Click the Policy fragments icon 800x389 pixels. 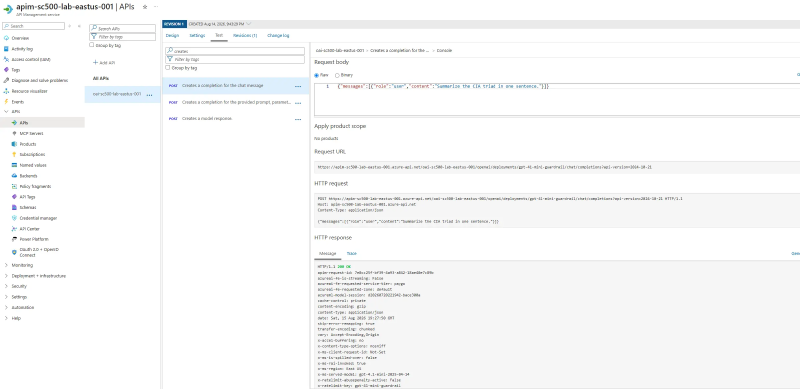click(x=14, y=186)
